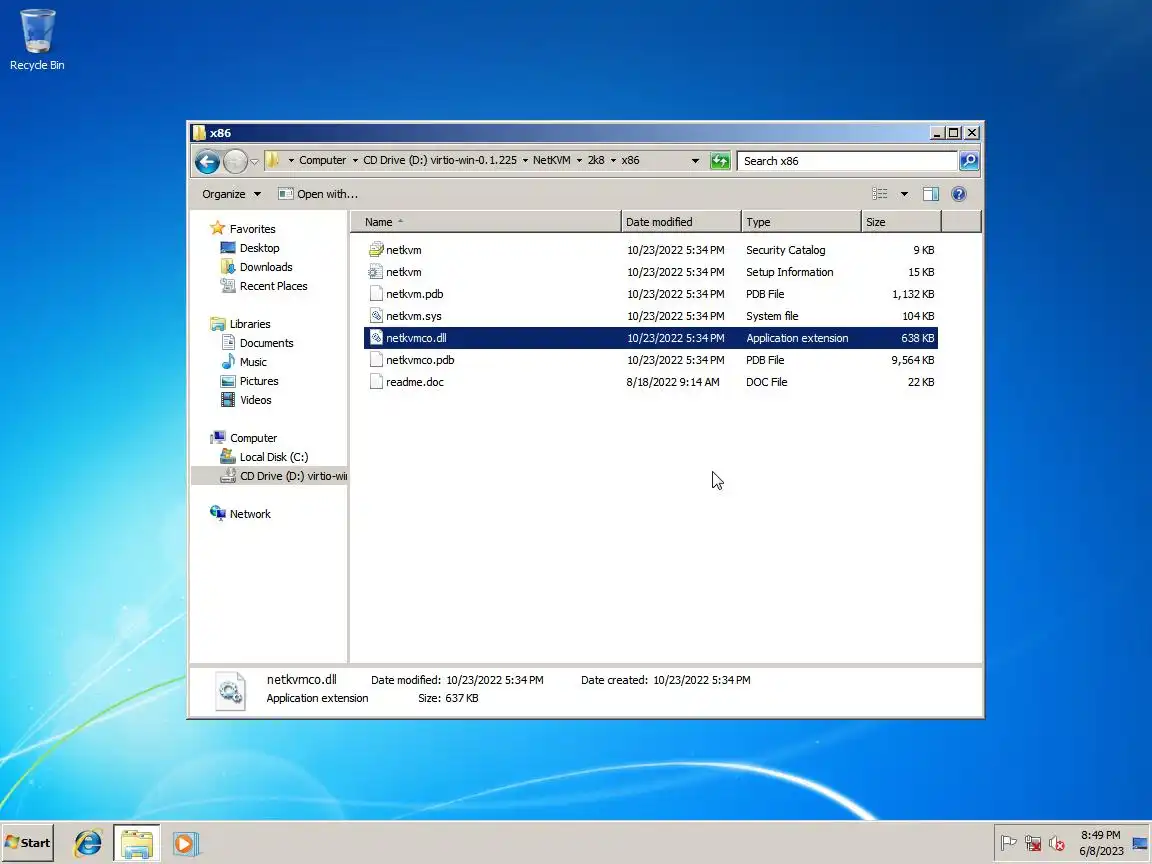Open the address bar previous locations dropdown
1152x864 pixels.
click(695, 161)
